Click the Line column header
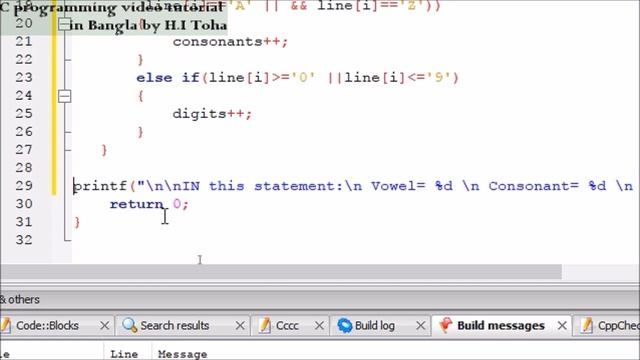 124,354
